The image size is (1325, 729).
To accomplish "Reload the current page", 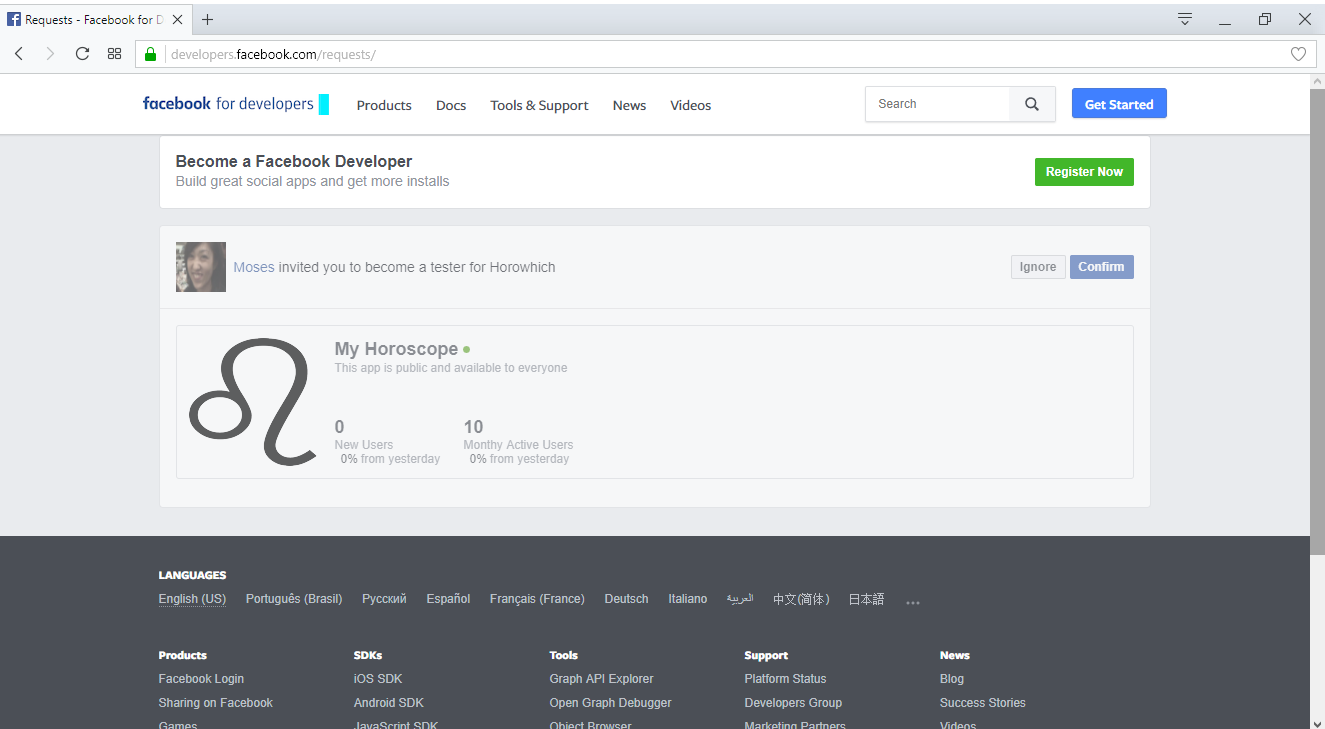I will 82,54.
